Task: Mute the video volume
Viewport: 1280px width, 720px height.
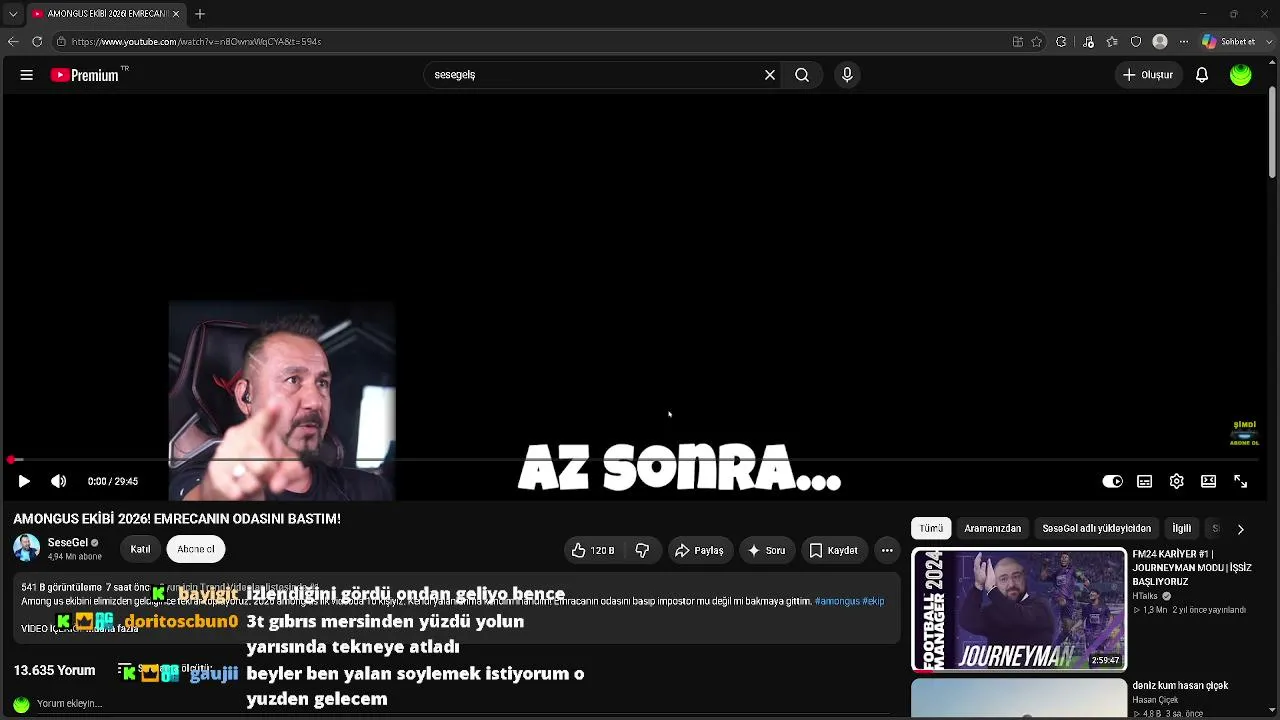Action: pos(59,481)
